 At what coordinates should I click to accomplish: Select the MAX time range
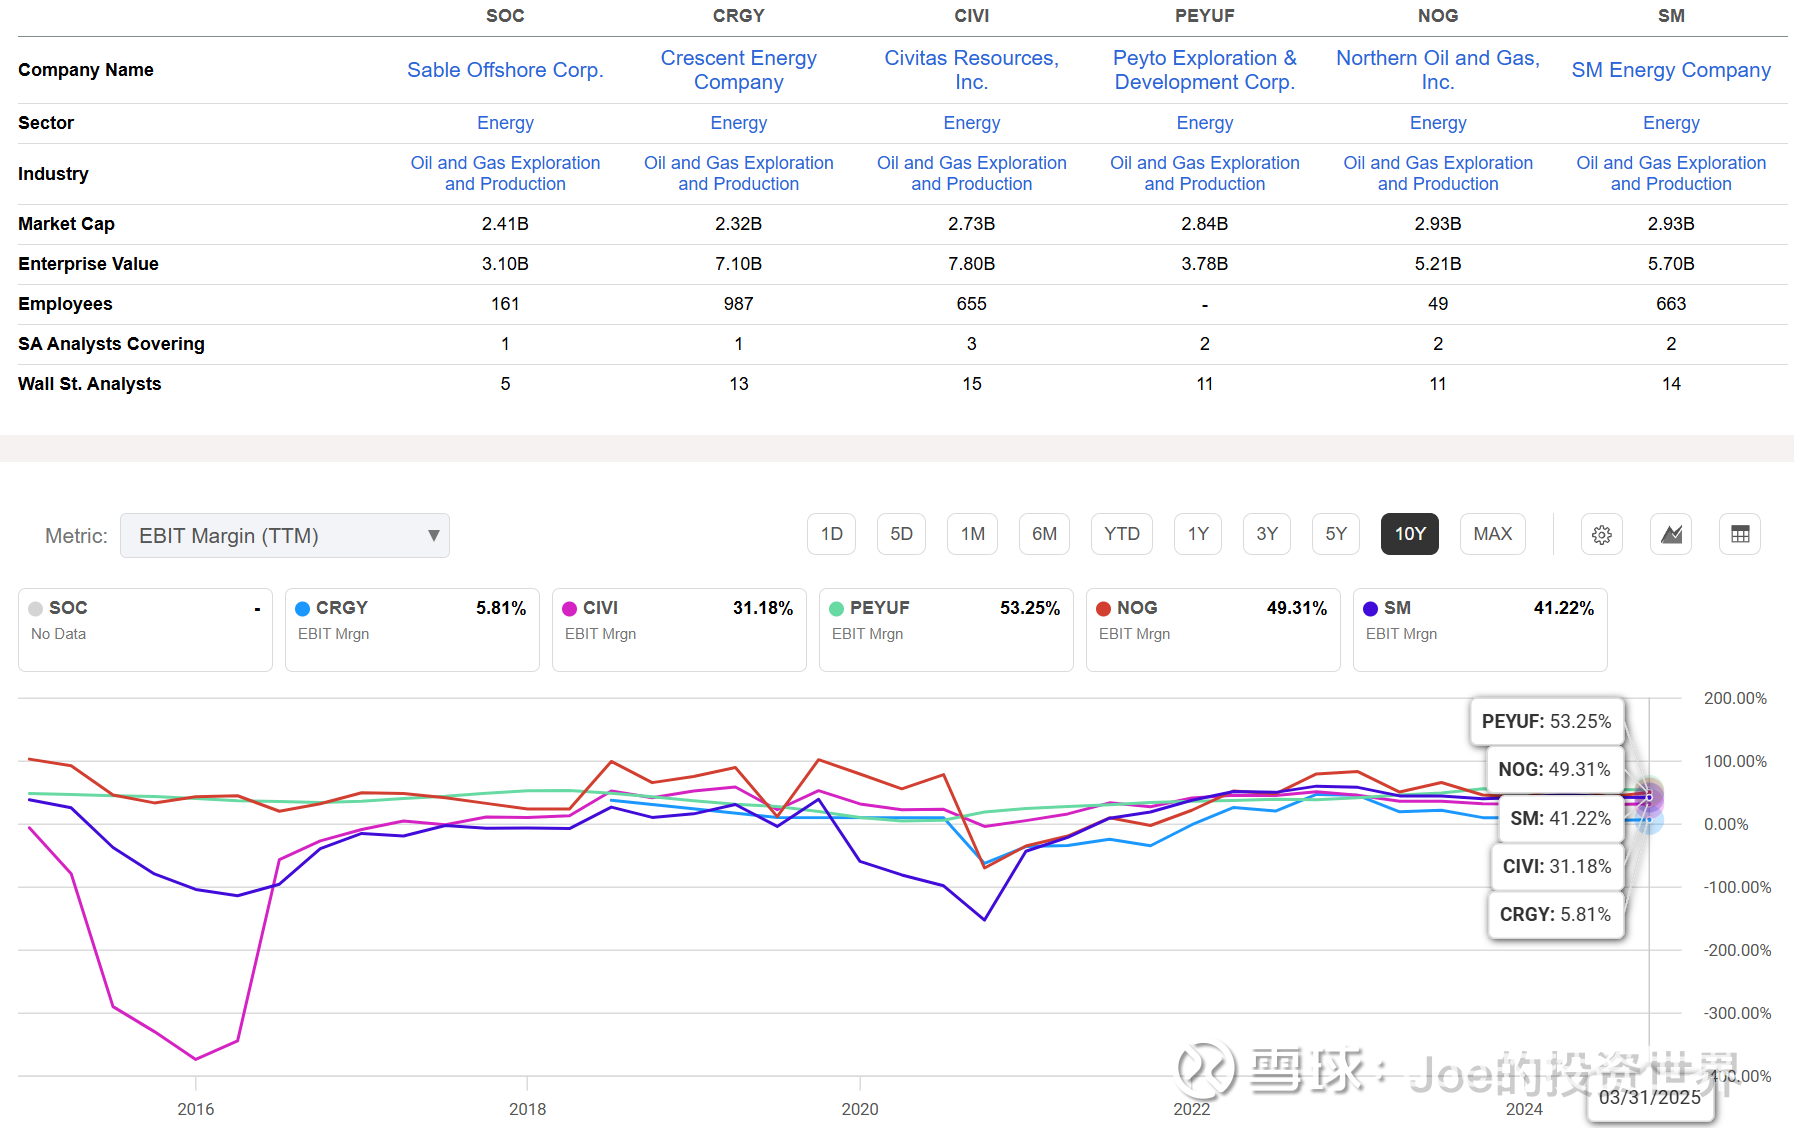click(1493, 534)
